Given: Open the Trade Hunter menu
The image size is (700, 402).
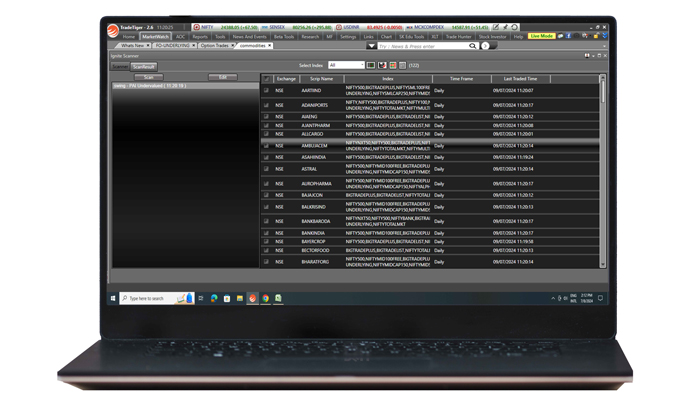Looking at the screenshot, I should (x=458, y=37).
